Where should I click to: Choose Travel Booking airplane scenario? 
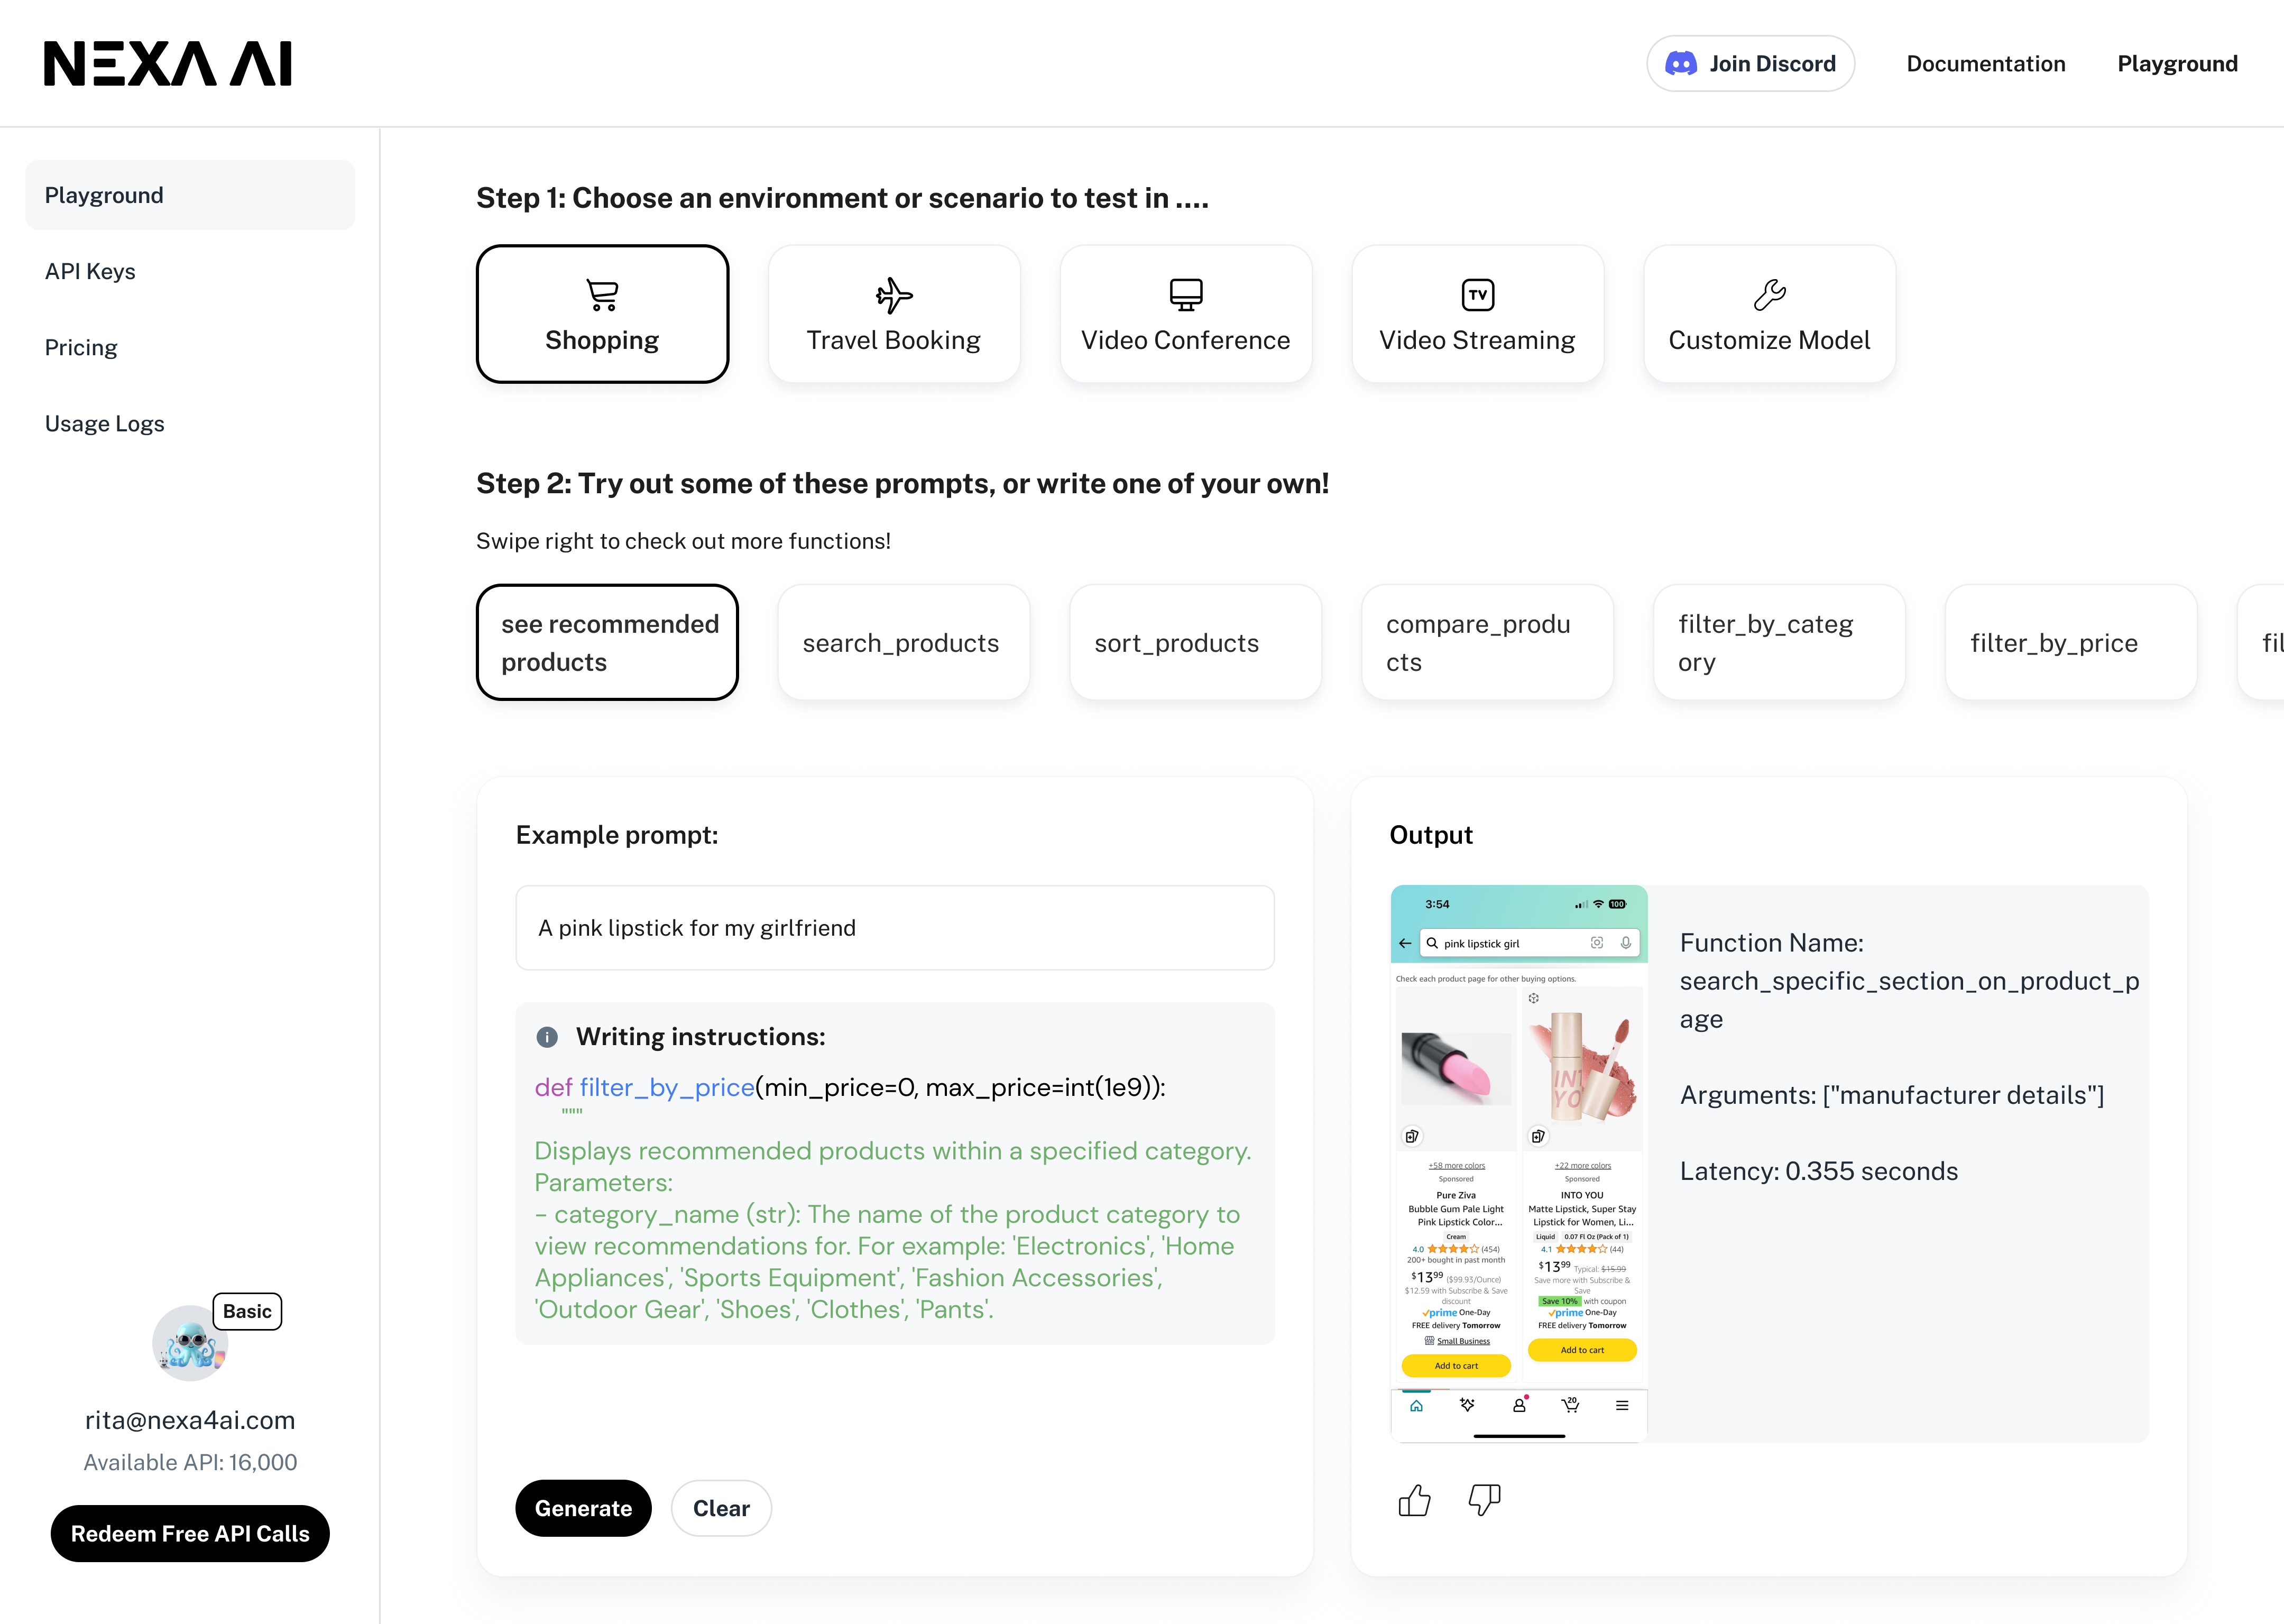894,314
